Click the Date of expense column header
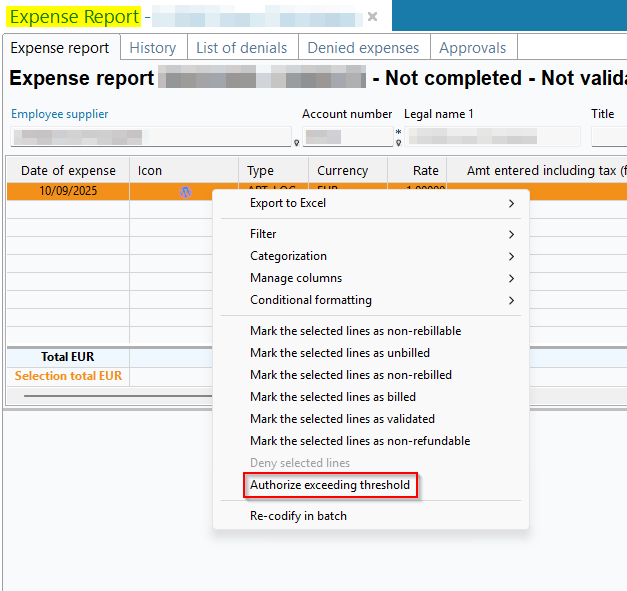627x591 pixels. (x=68, y=171)
